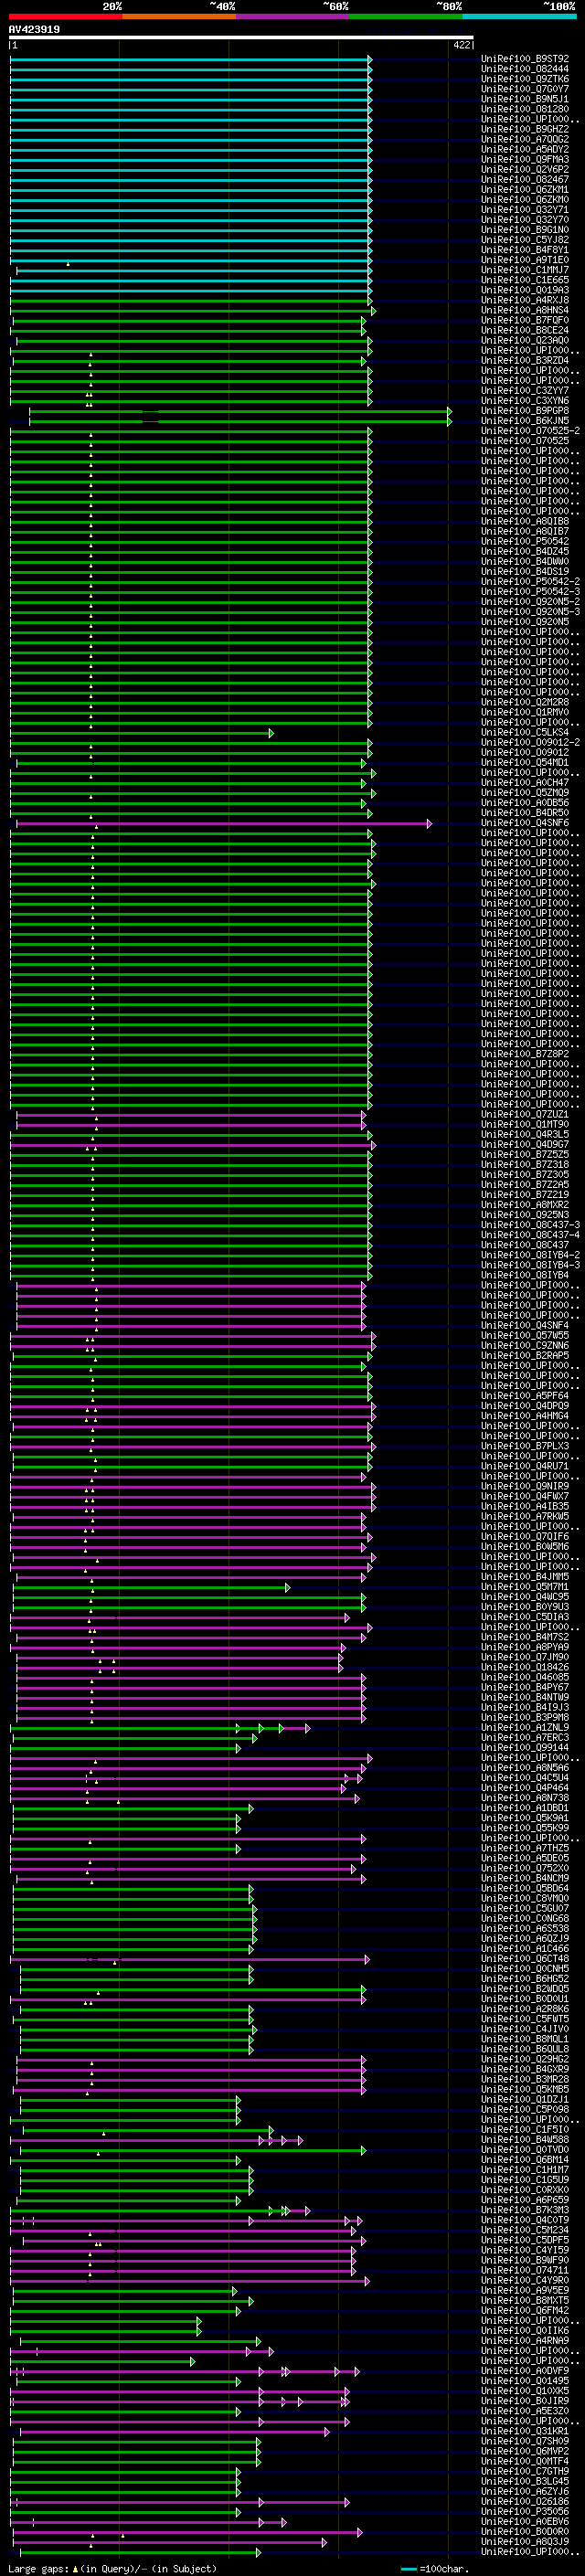Select hit label UniRef100_A8HNS4
This screenshot has width=585, height=2576.
[x=525, y=310]
